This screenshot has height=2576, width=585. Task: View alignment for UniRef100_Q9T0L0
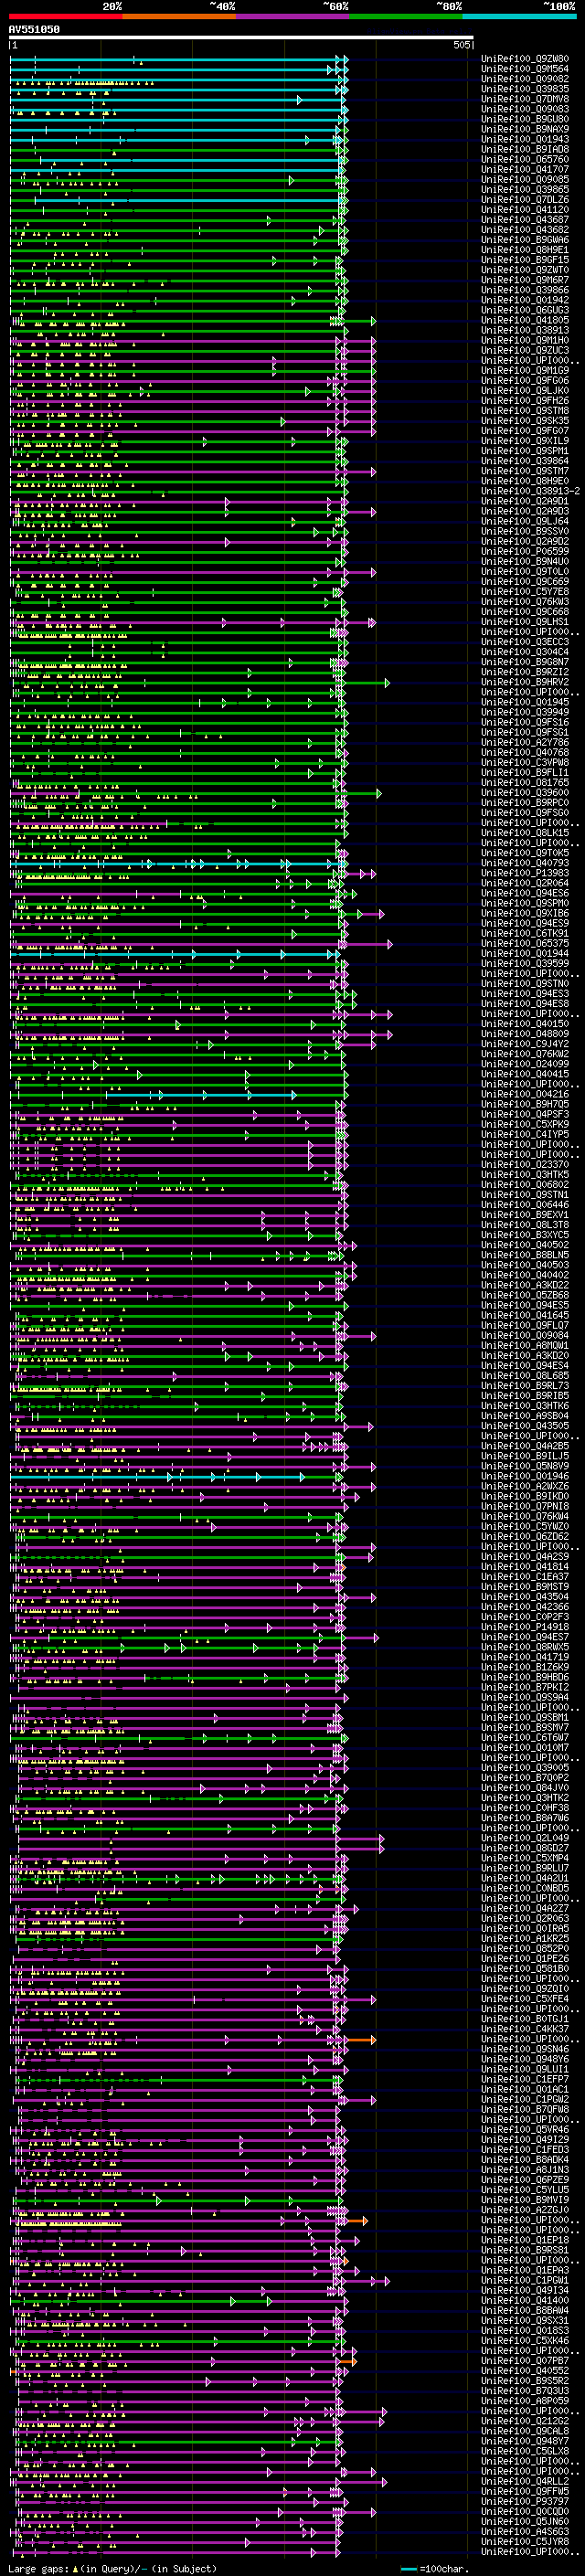pyautogui.click(x=525, y=571)
